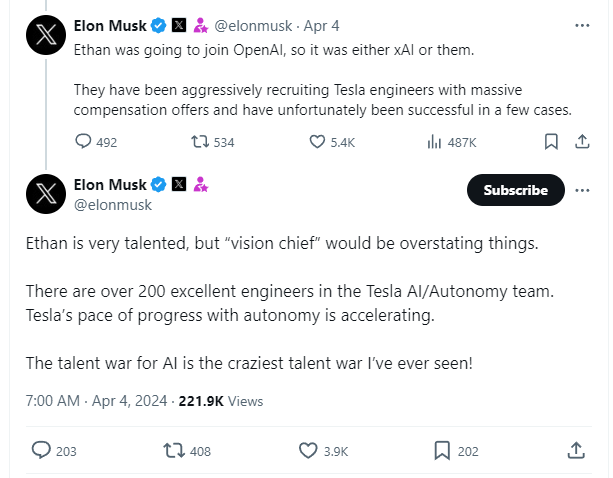
Task: Click the verified badge beside main Elon Musk name
Action: click(157, 184)
